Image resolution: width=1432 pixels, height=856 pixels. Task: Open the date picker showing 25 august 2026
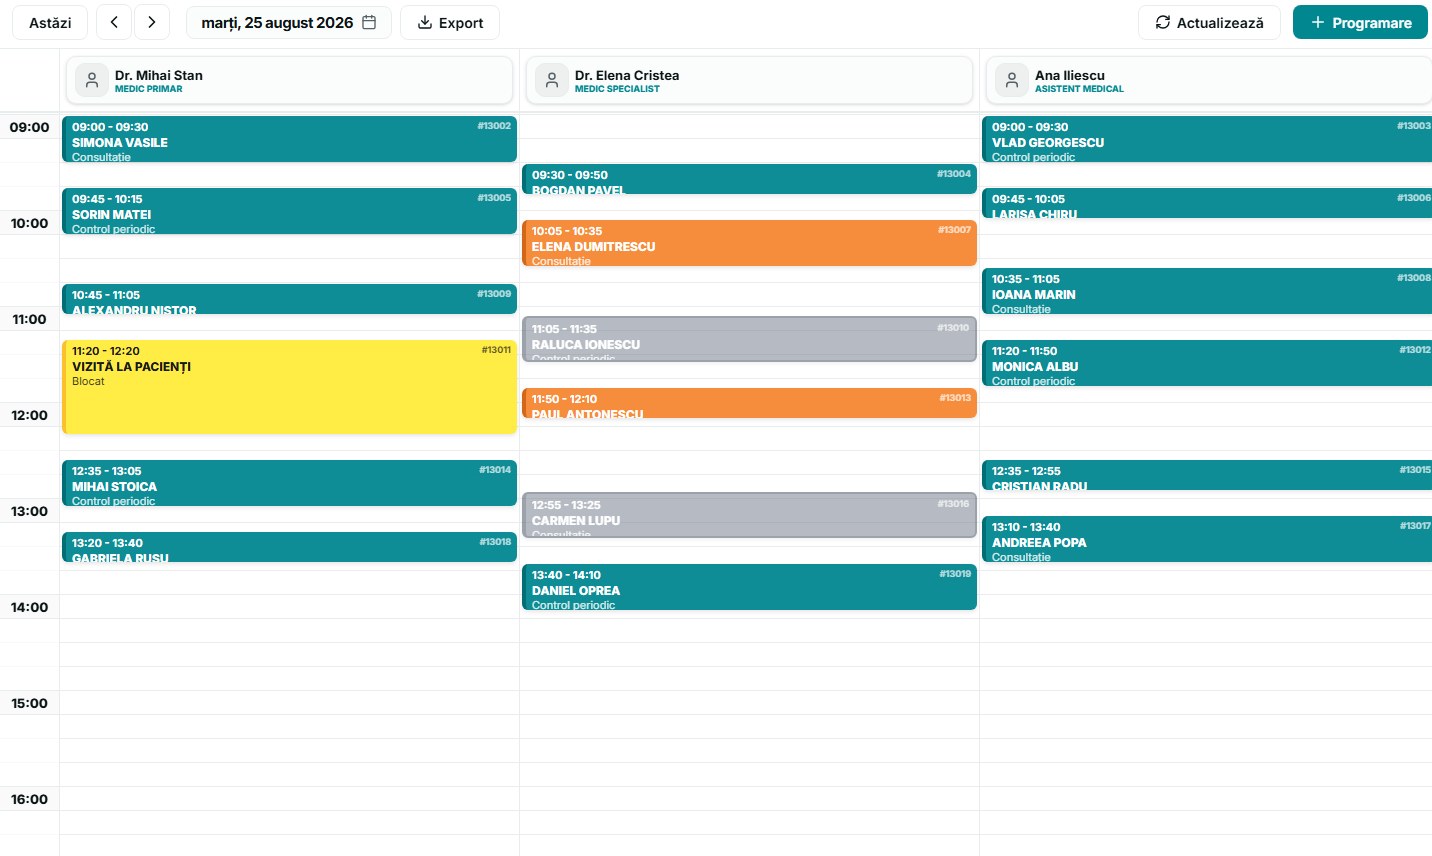(x=289, y=22)
